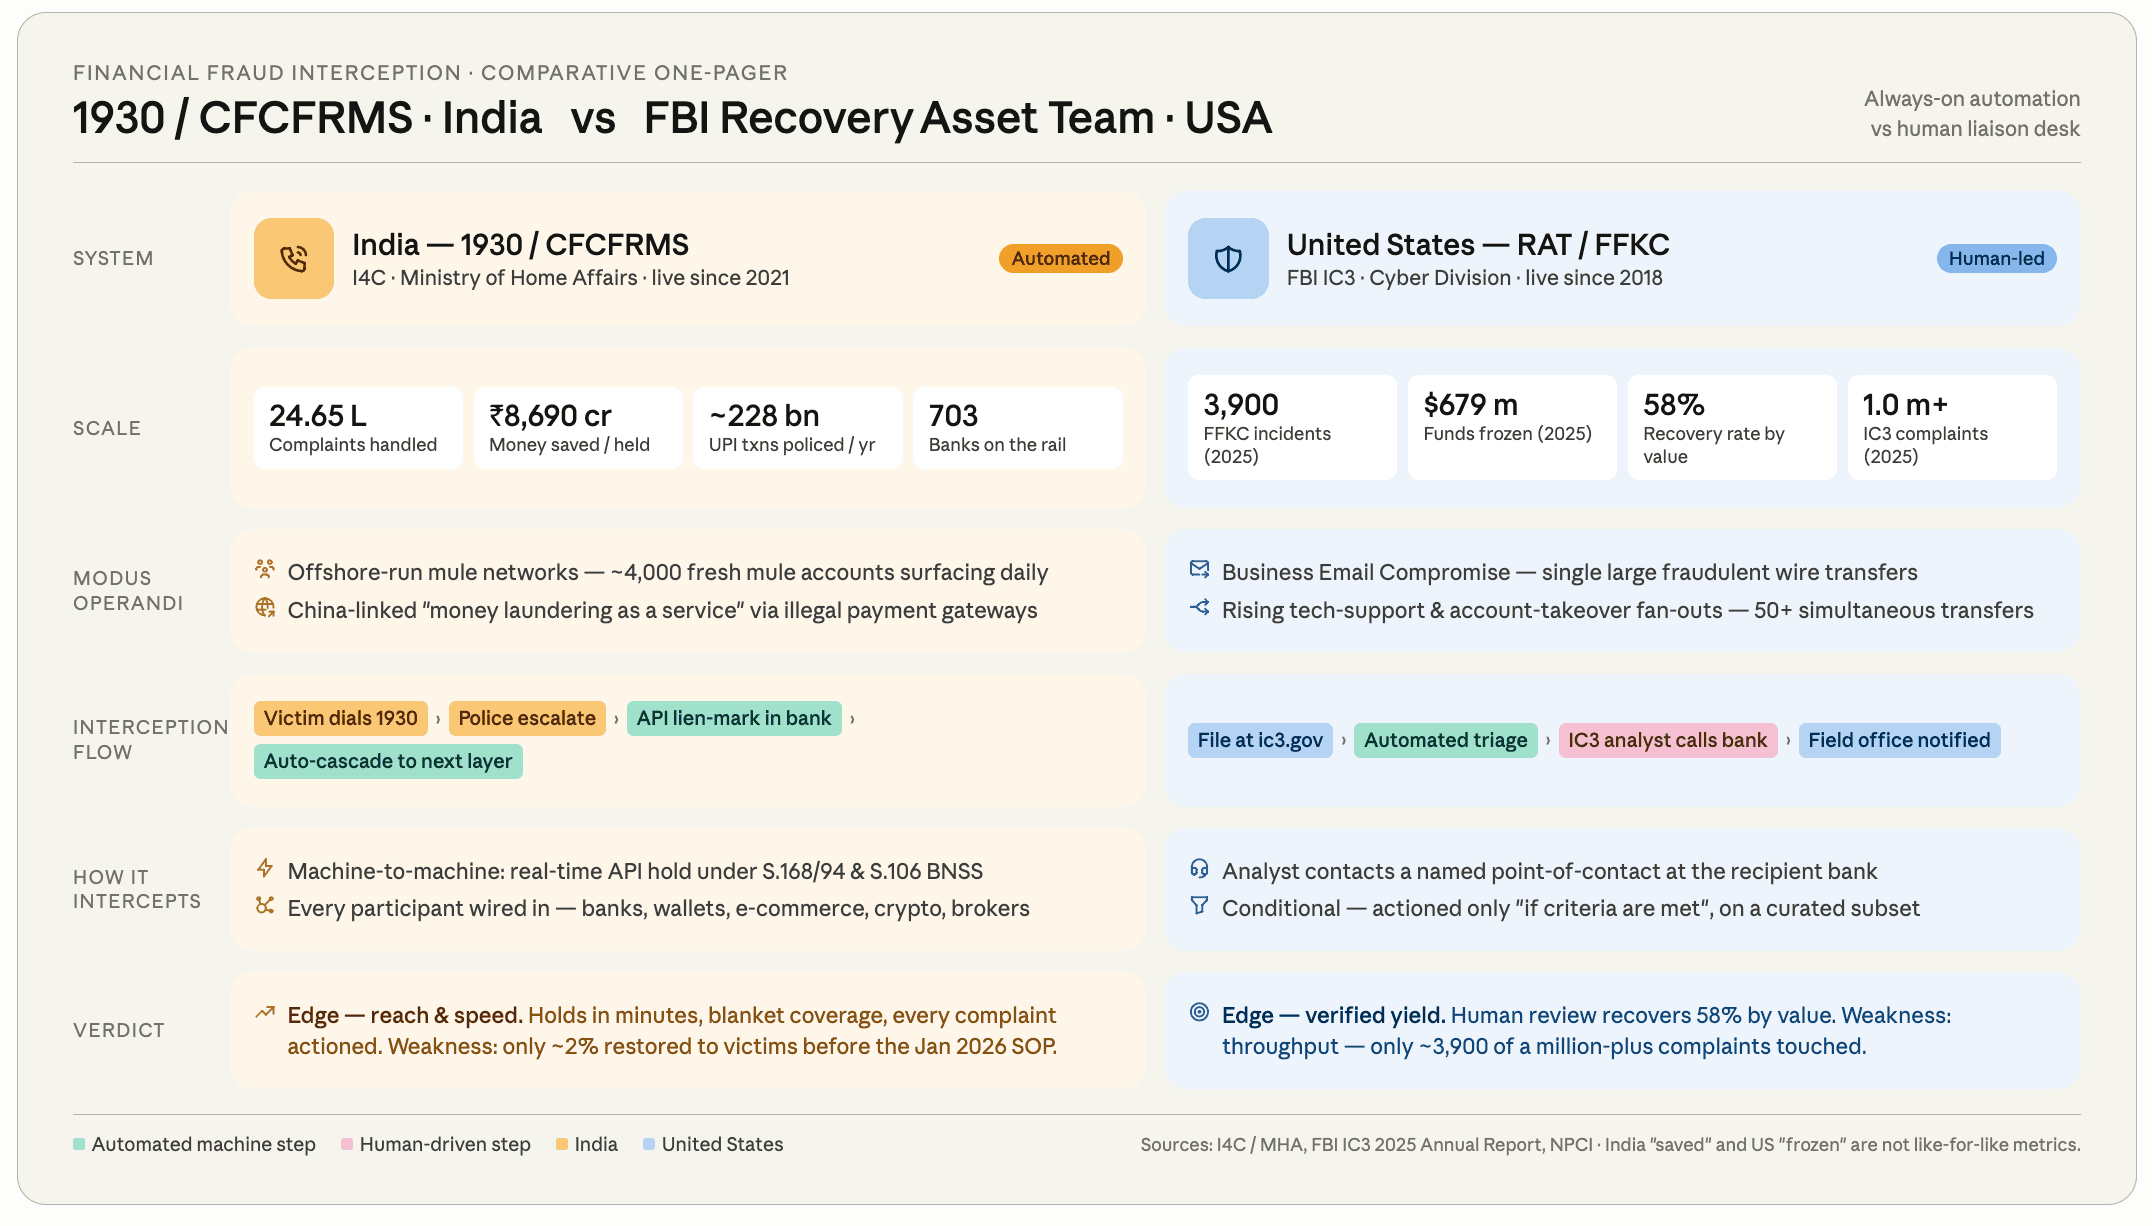Select the Auto-cascade to next layer step
Viewport: 2152px width, 1226px height.
[x=388, y=761]
